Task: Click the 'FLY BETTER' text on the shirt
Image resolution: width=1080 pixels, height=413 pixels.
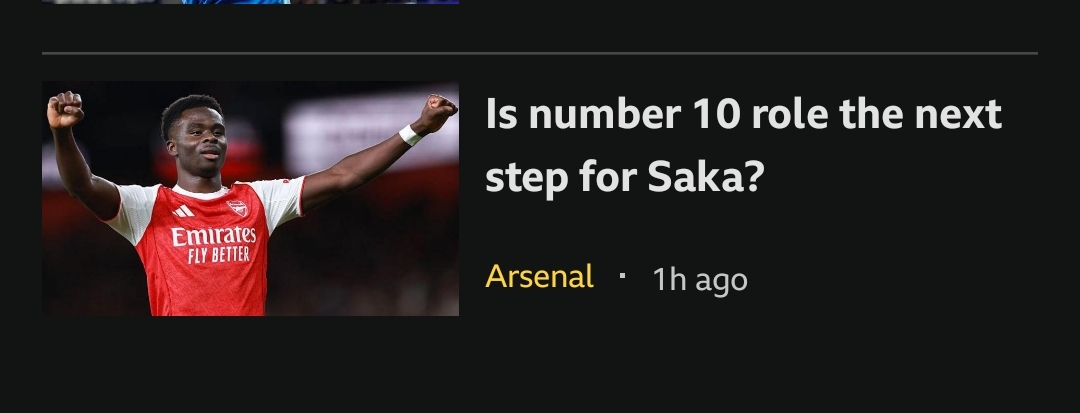Action: [218, 254]
